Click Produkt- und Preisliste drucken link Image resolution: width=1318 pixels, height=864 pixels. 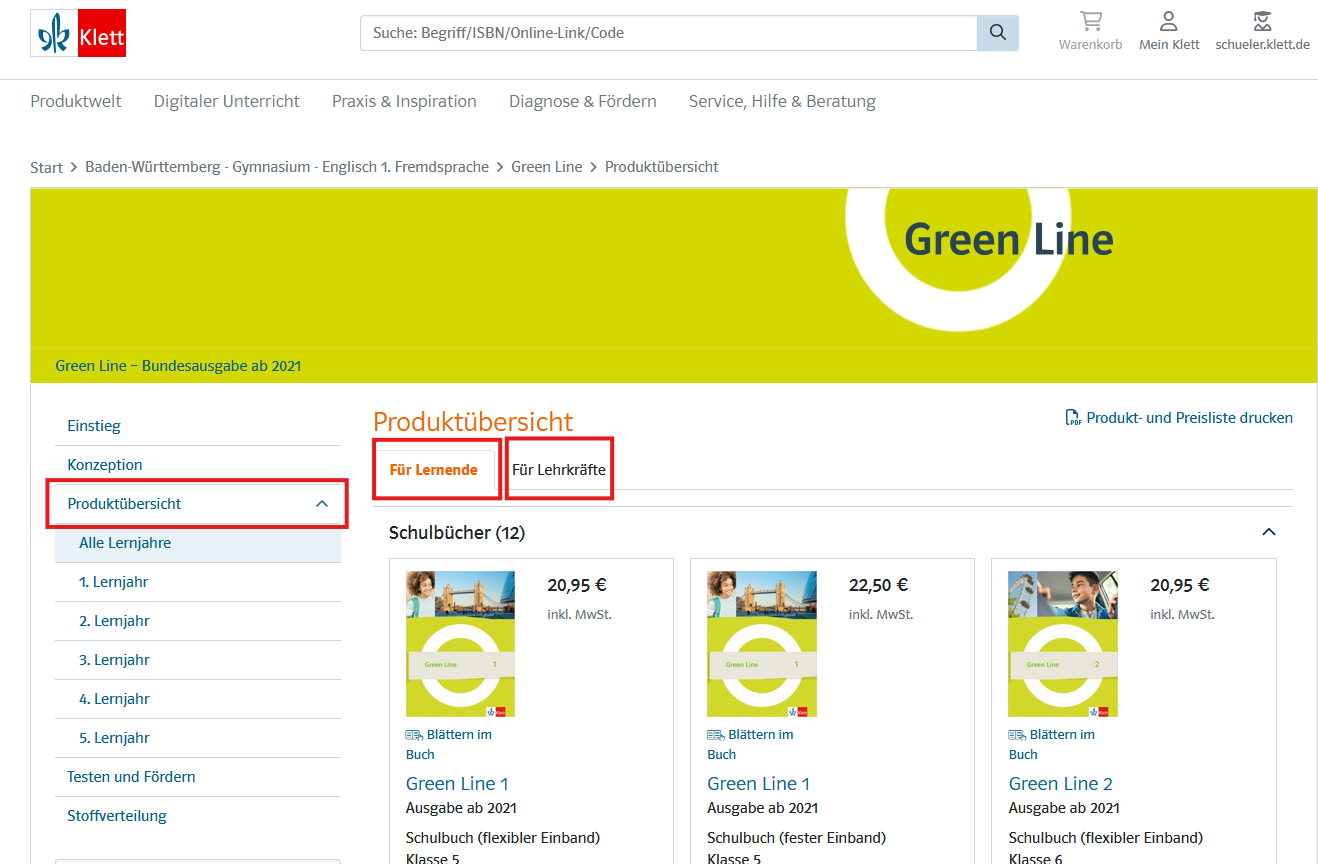coord(1190,418)
